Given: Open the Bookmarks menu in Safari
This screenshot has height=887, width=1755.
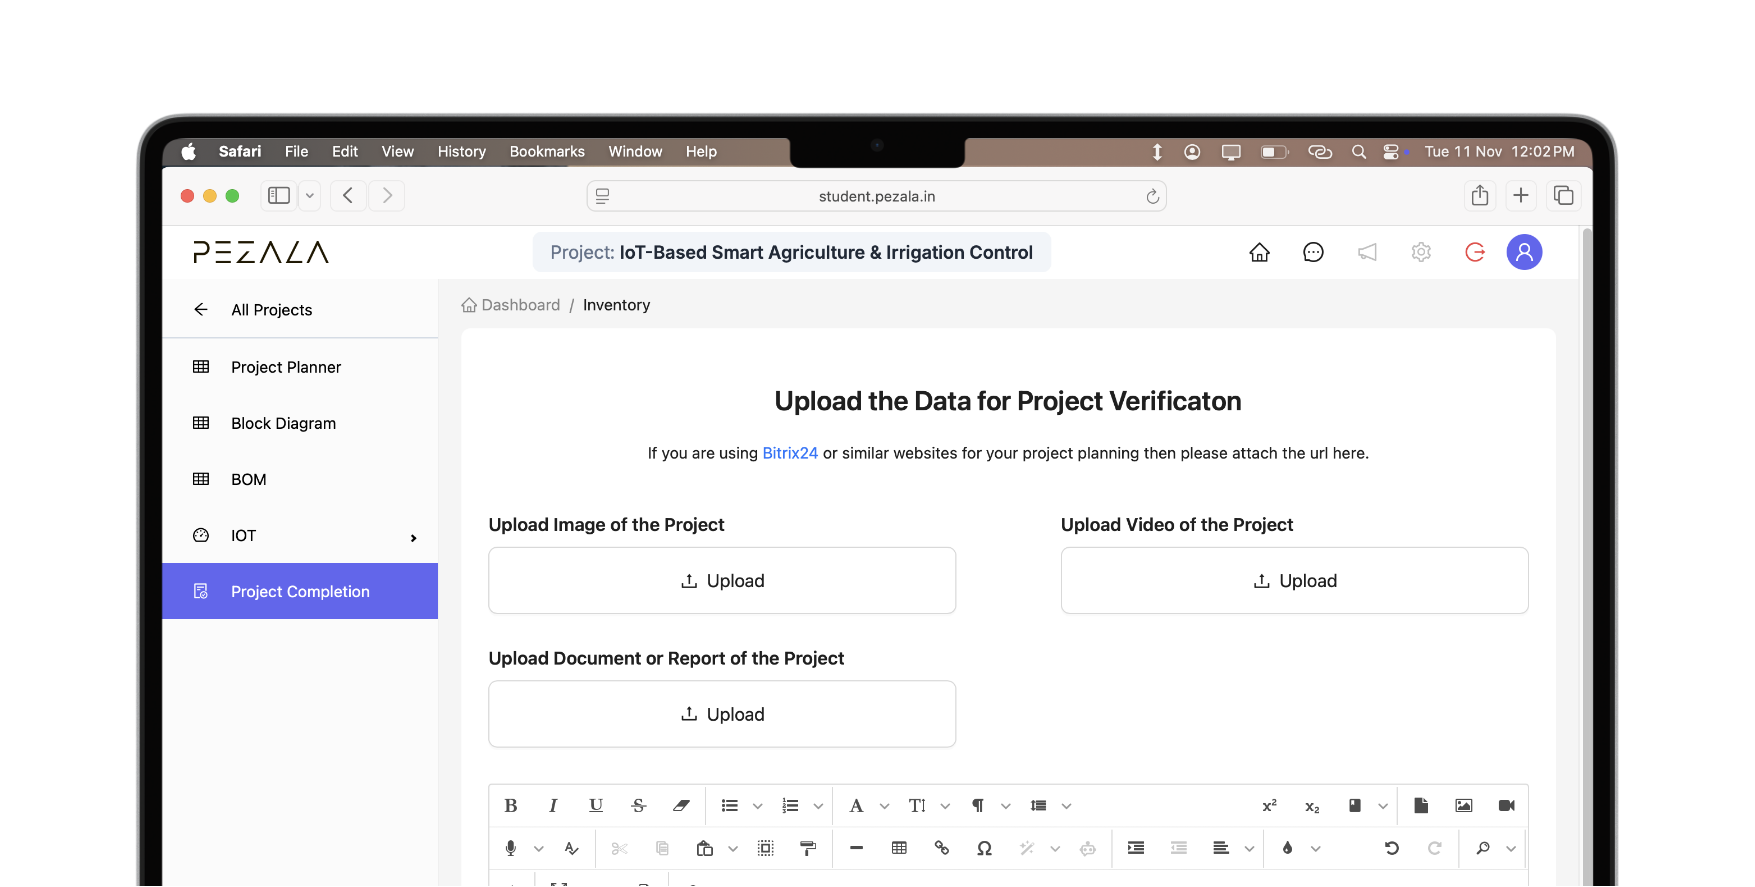Looking at the screenshot, I should (546, 151).
